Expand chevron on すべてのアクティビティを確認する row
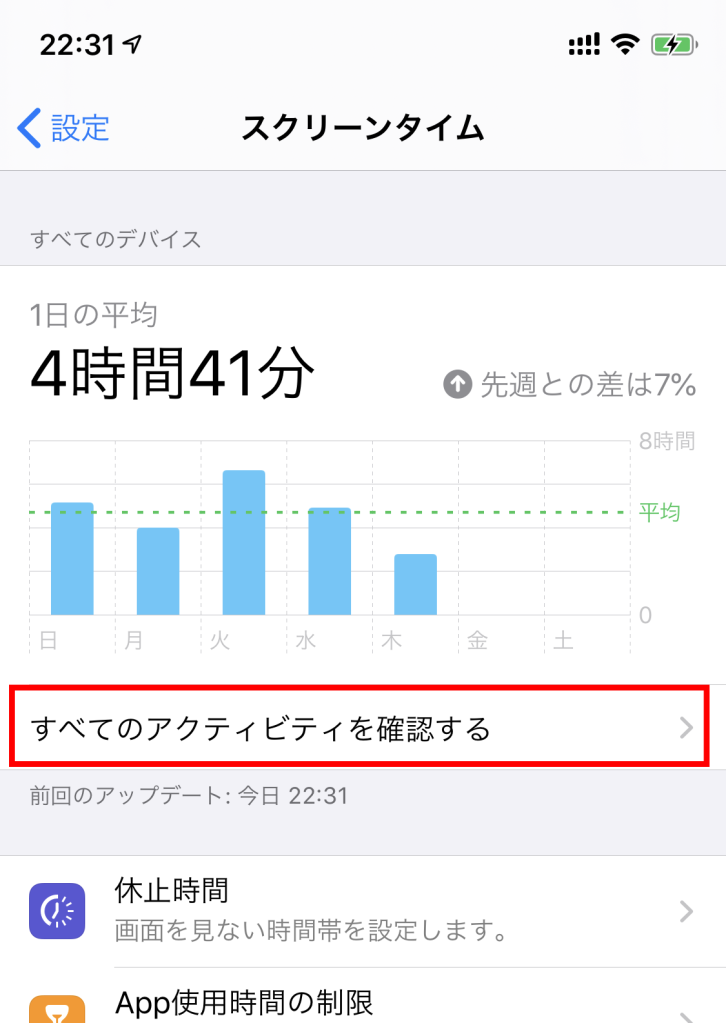 [686, 727]
